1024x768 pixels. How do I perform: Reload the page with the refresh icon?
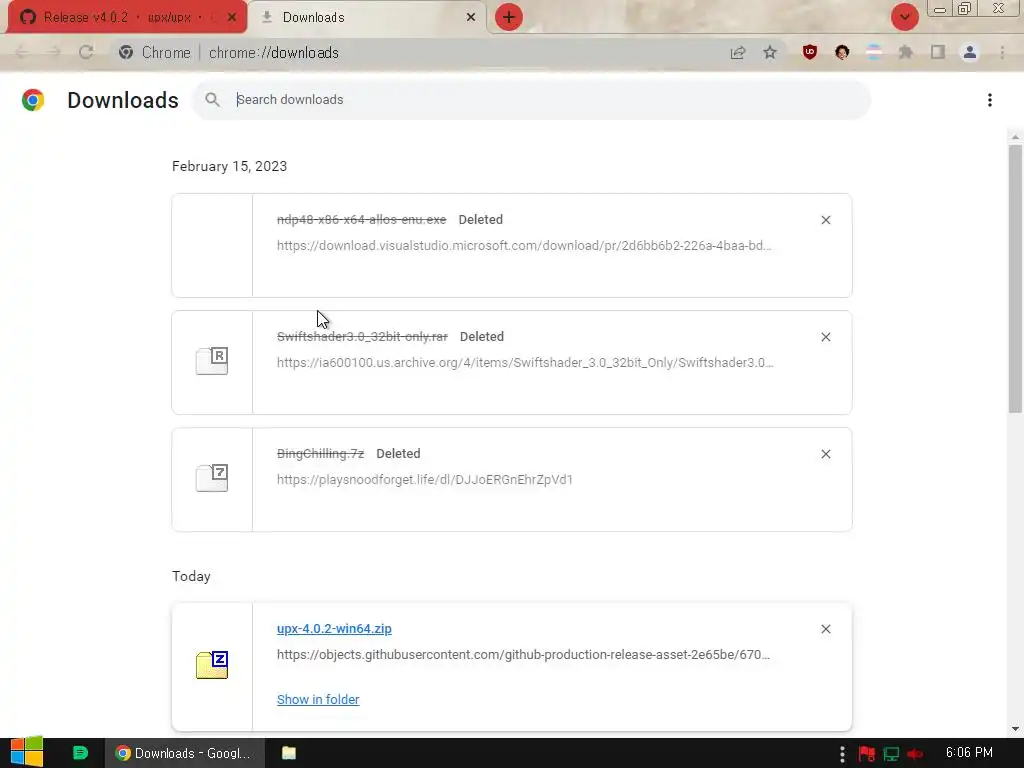(86, 52)
